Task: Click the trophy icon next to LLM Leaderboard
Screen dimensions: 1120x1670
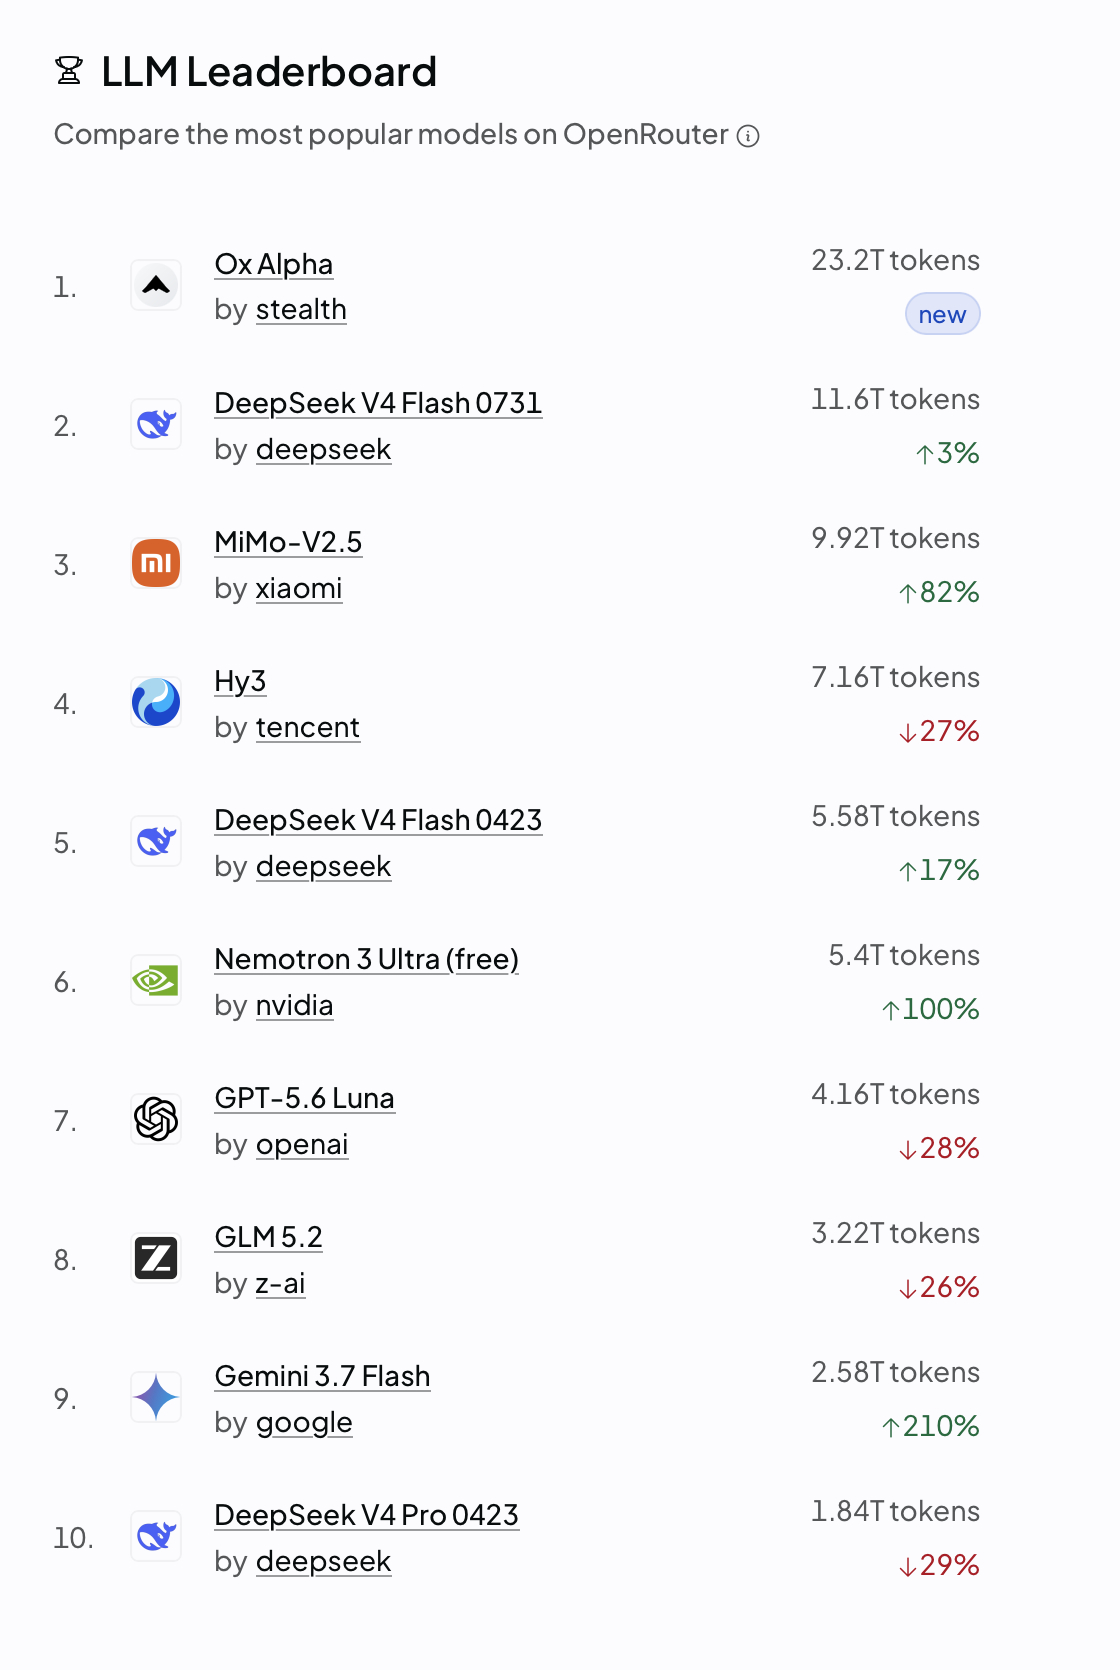Action: click(69, 71)
